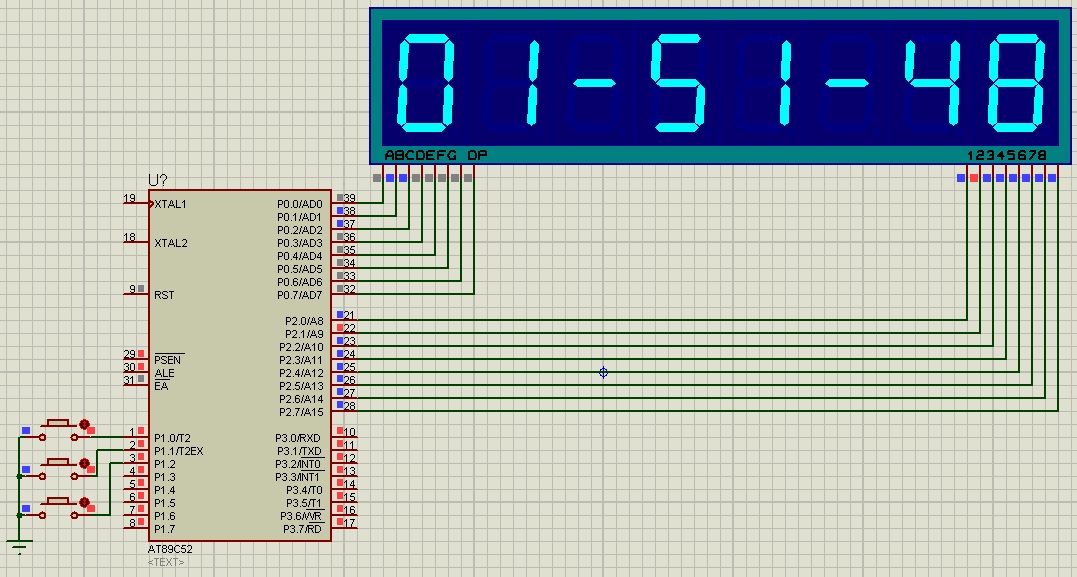Click the <TEXT> placeholder under the chip
The width and height of the screenshot is (1077, 577).
click(166, 562)
